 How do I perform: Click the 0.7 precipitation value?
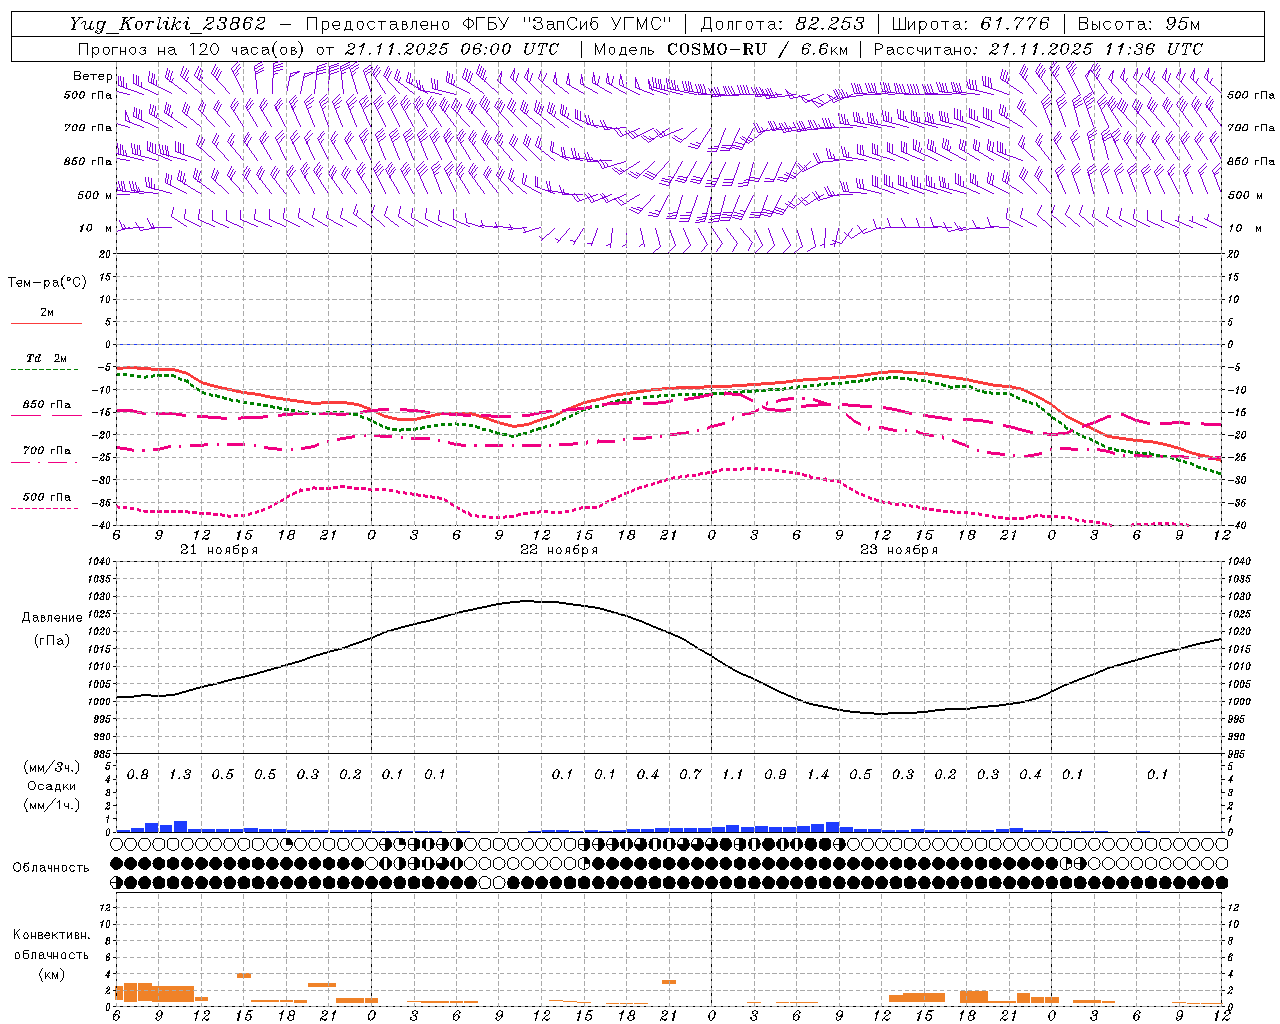(690, 775)
